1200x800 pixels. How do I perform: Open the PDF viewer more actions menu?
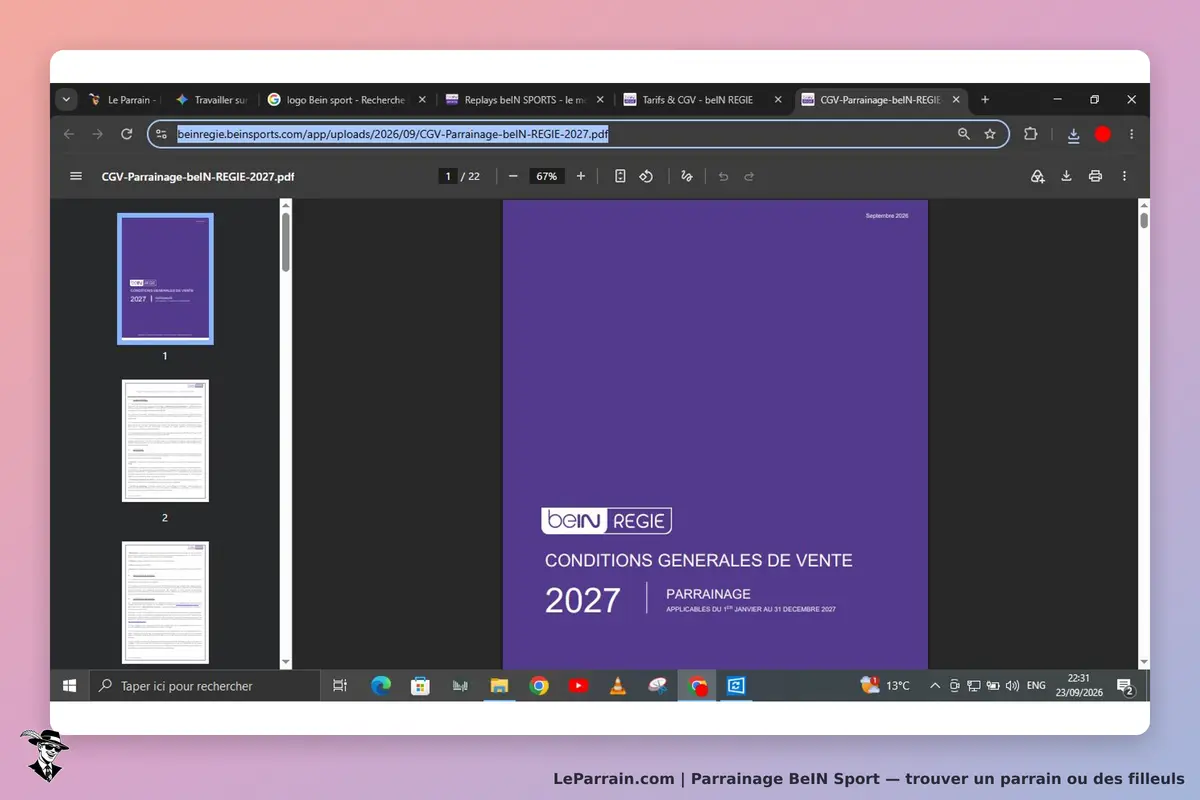coord(1124,176)
